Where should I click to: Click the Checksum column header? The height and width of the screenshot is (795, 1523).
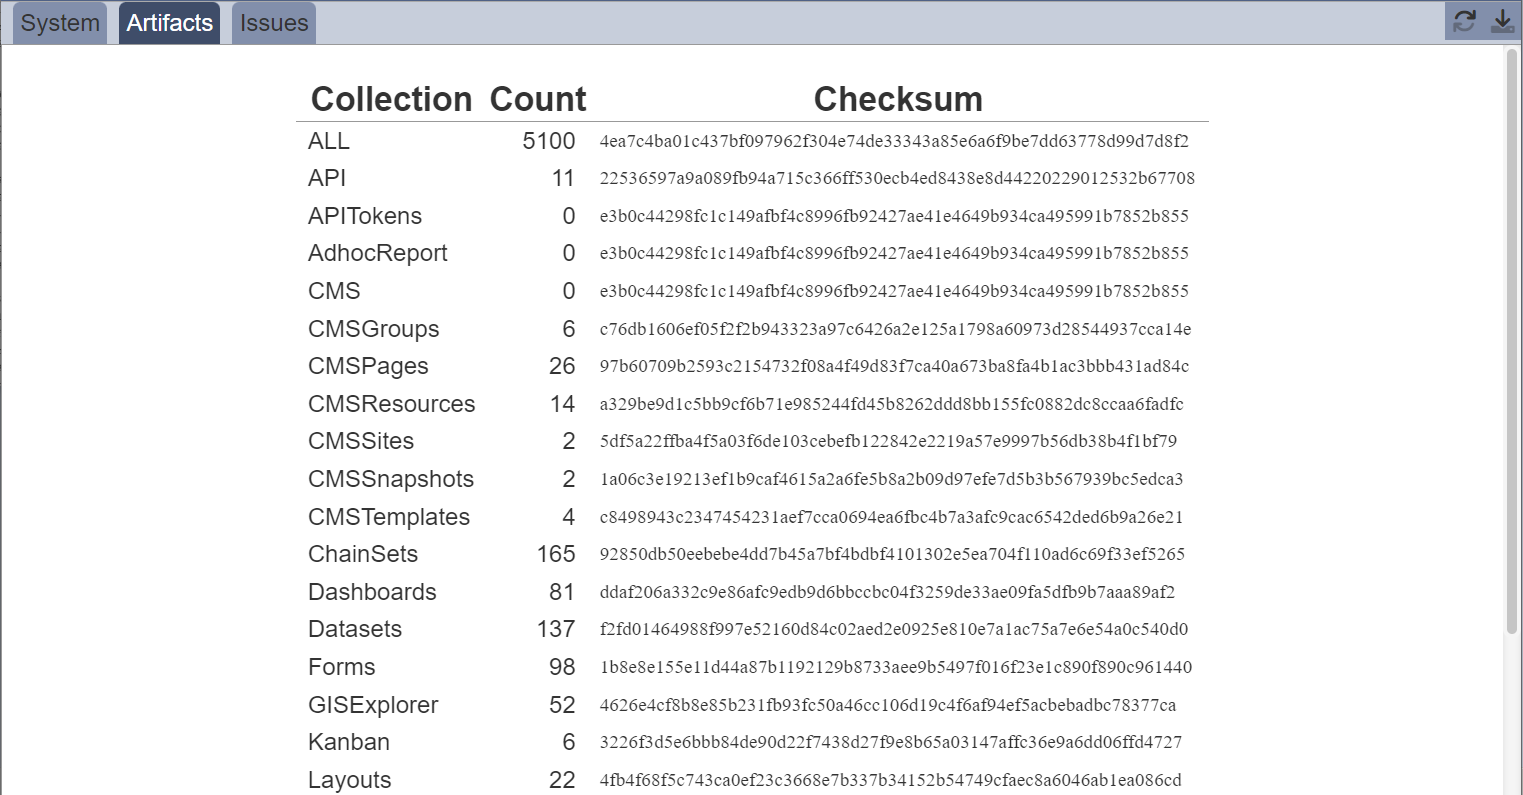click(x=898, y=99)
